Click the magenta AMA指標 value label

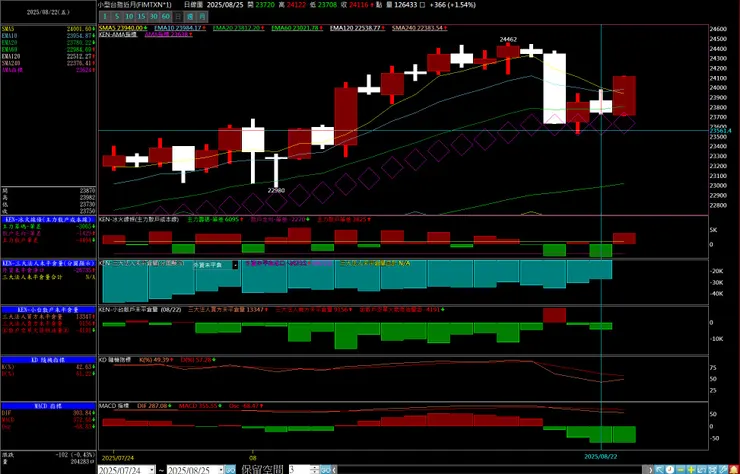coord(168,34)
